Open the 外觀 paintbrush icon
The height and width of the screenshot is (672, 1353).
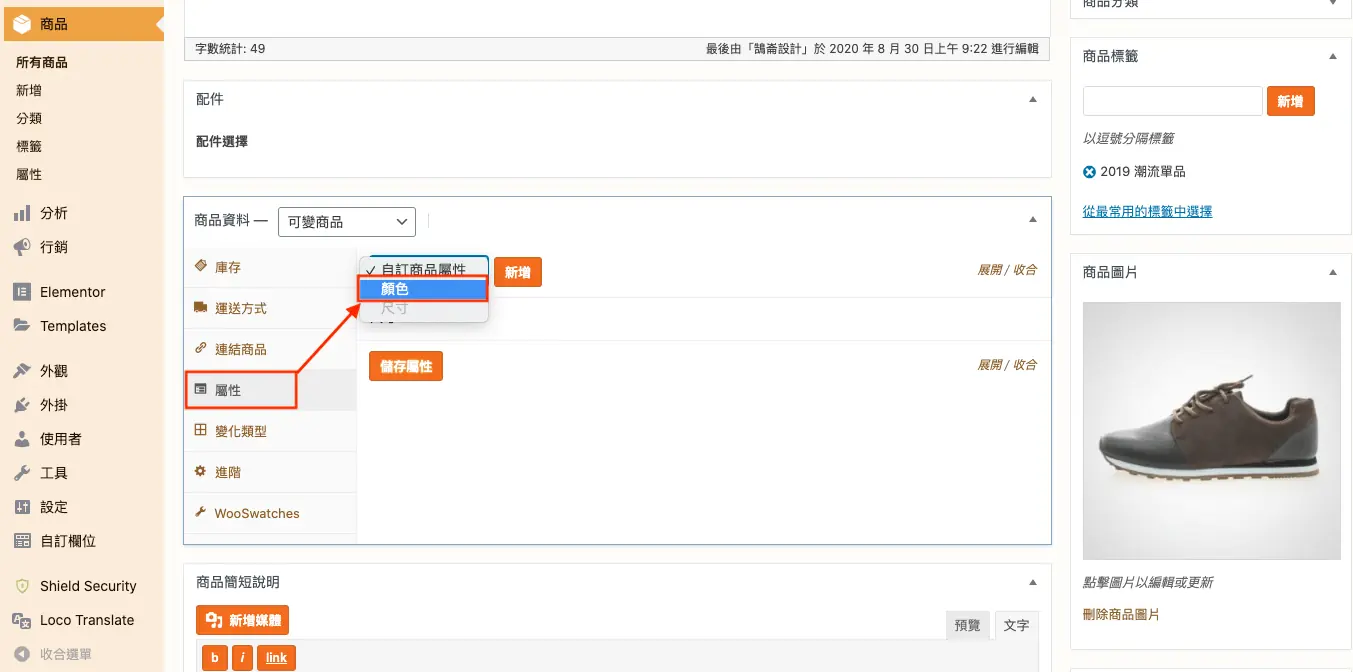click(x=22, y=371)
